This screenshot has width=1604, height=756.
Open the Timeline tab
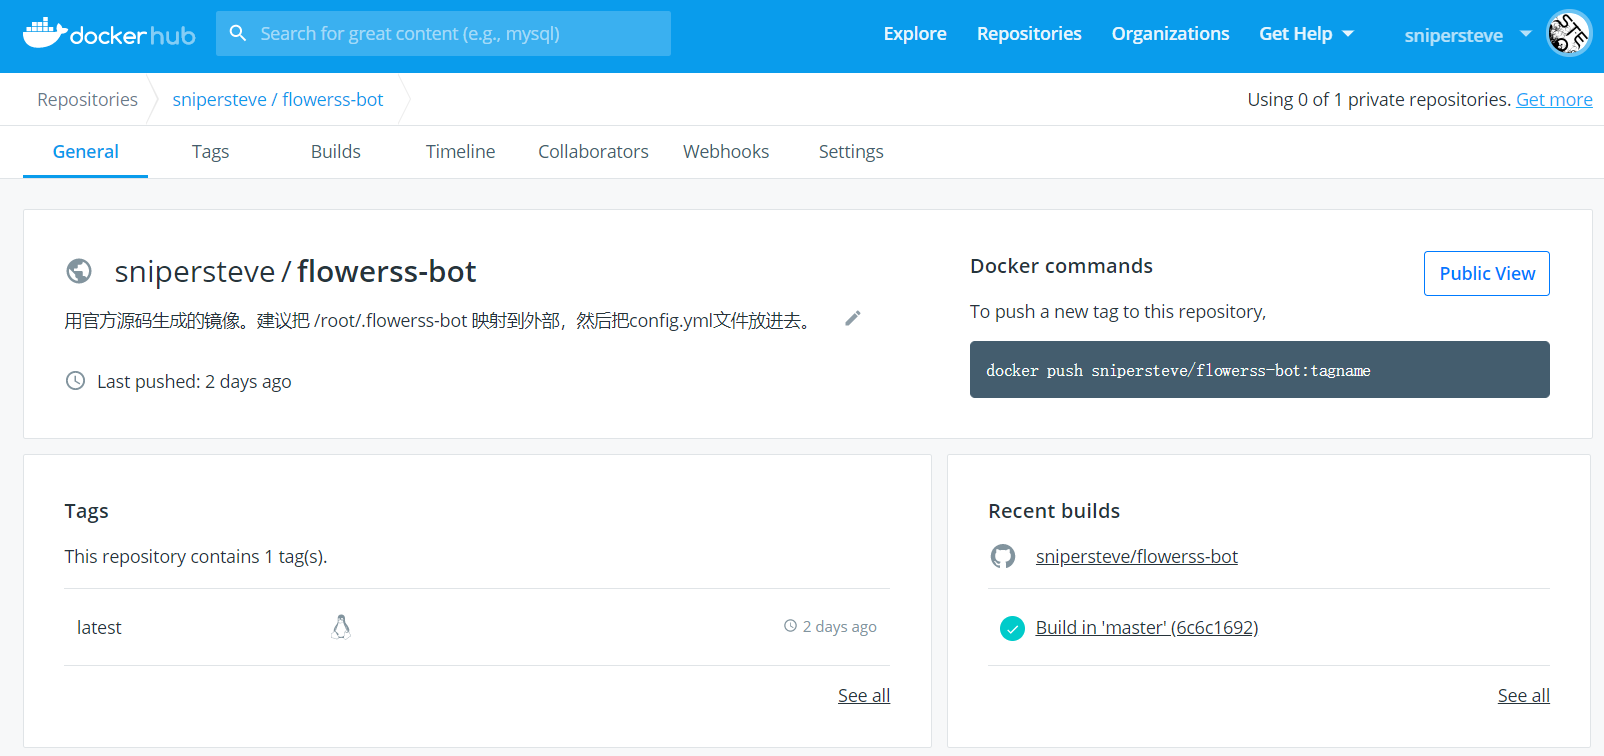pos(460,152)
